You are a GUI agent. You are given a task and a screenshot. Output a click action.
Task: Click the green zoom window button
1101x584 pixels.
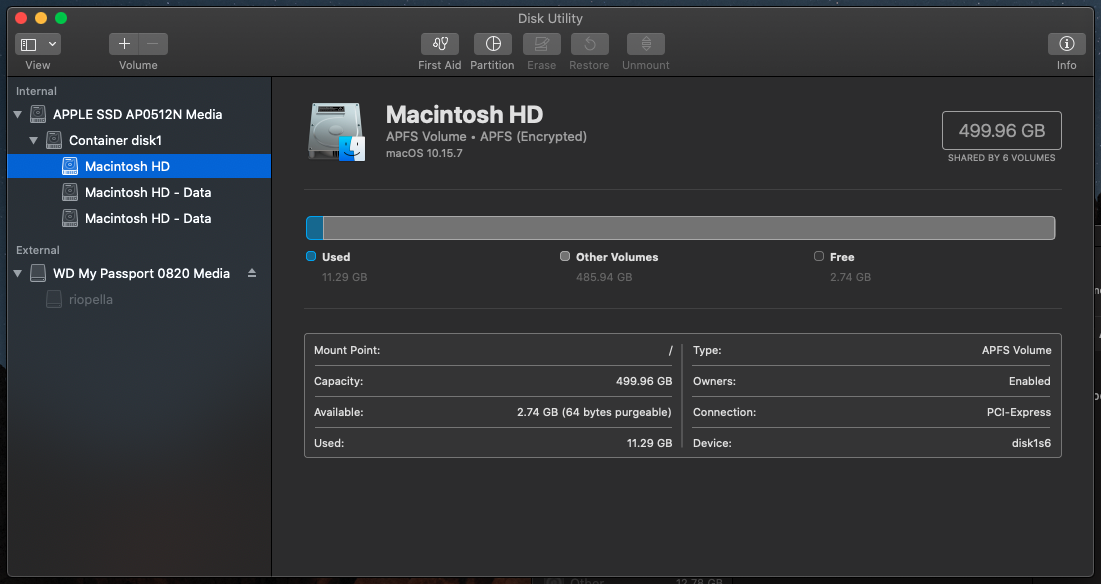pyautogui.click(x=61, y=18)
